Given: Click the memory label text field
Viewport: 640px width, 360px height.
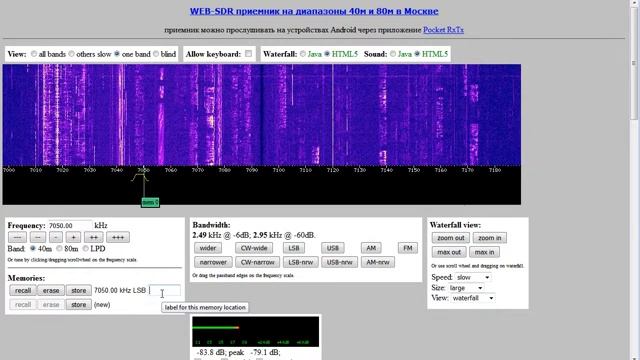Looking at the screenshot, I should pyautogui.click(x=164, y=291).
